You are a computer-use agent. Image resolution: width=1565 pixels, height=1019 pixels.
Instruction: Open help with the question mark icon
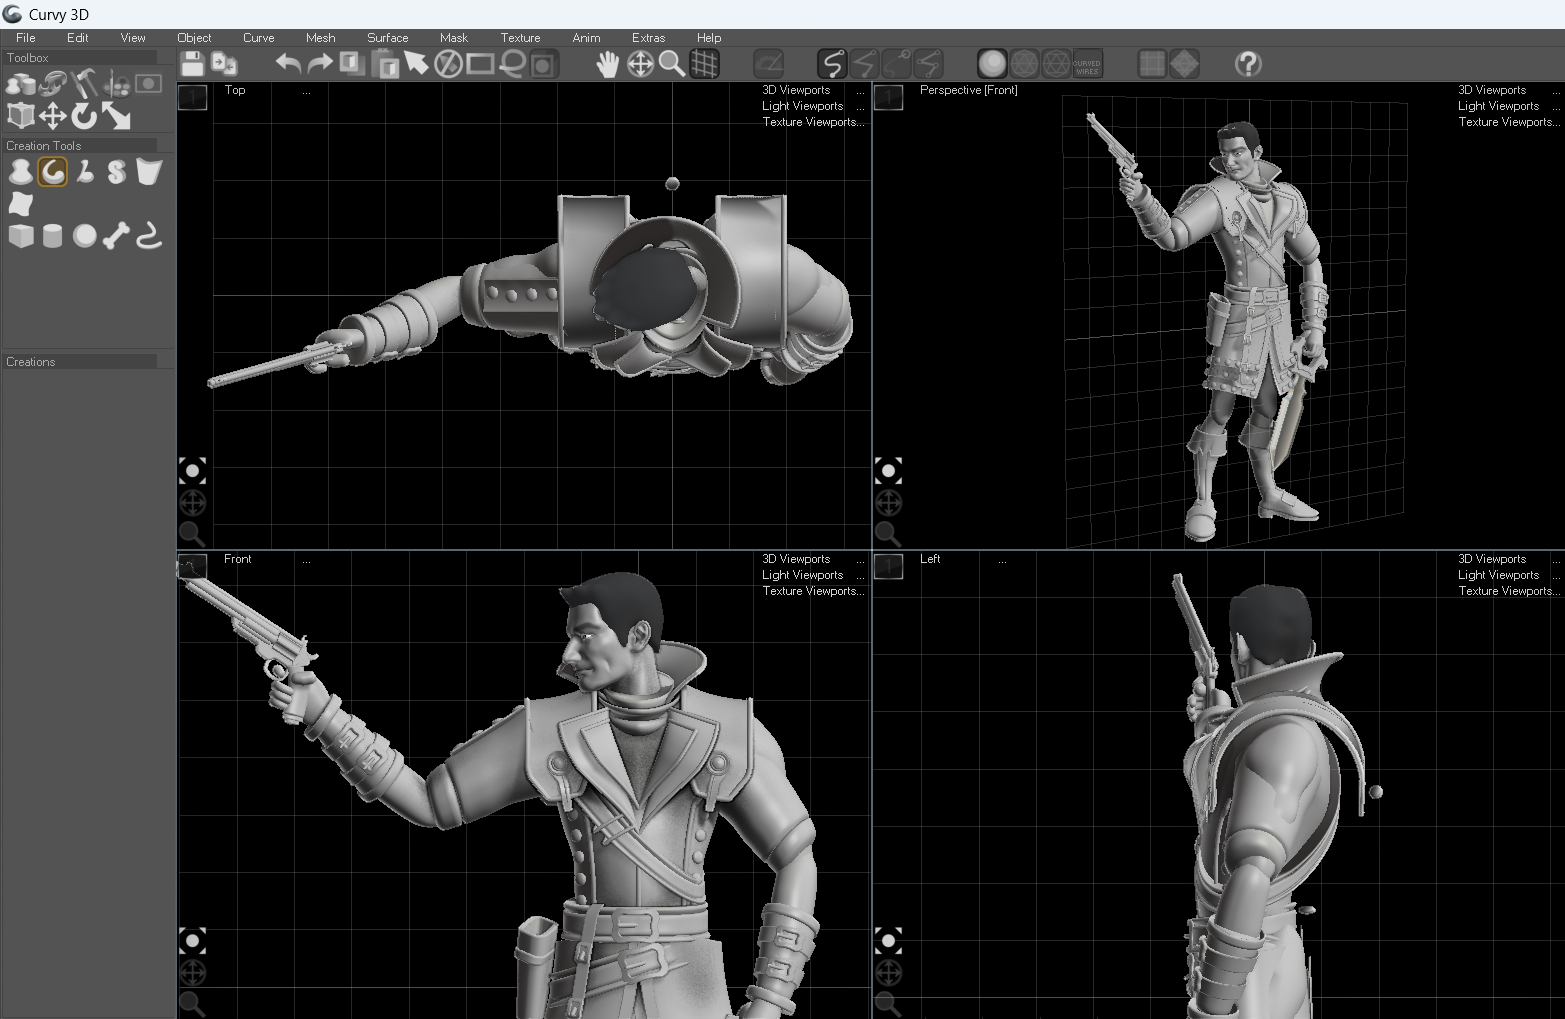[x=1248, y=64]
